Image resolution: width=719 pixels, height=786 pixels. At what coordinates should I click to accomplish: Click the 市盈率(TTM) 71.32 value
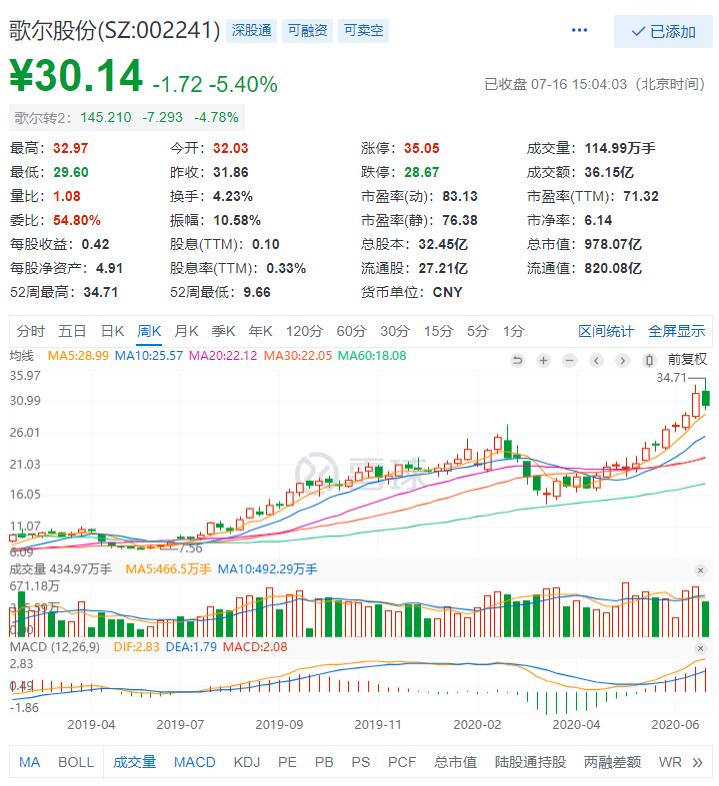641,196
